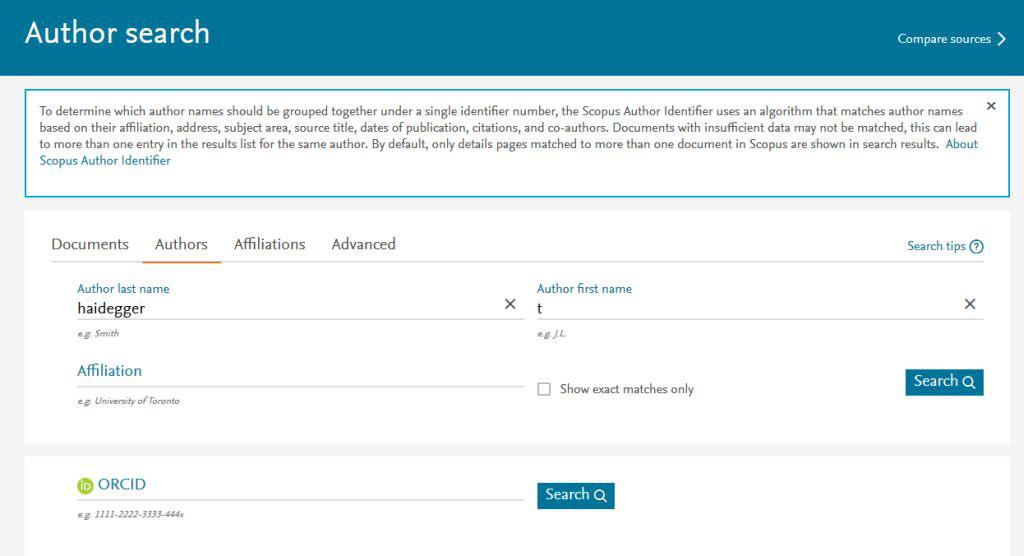Image resolution: width=1024 pixels, height=556 pixels.
Task: Click the green ORCID iD logo
Action: [85, 485]
